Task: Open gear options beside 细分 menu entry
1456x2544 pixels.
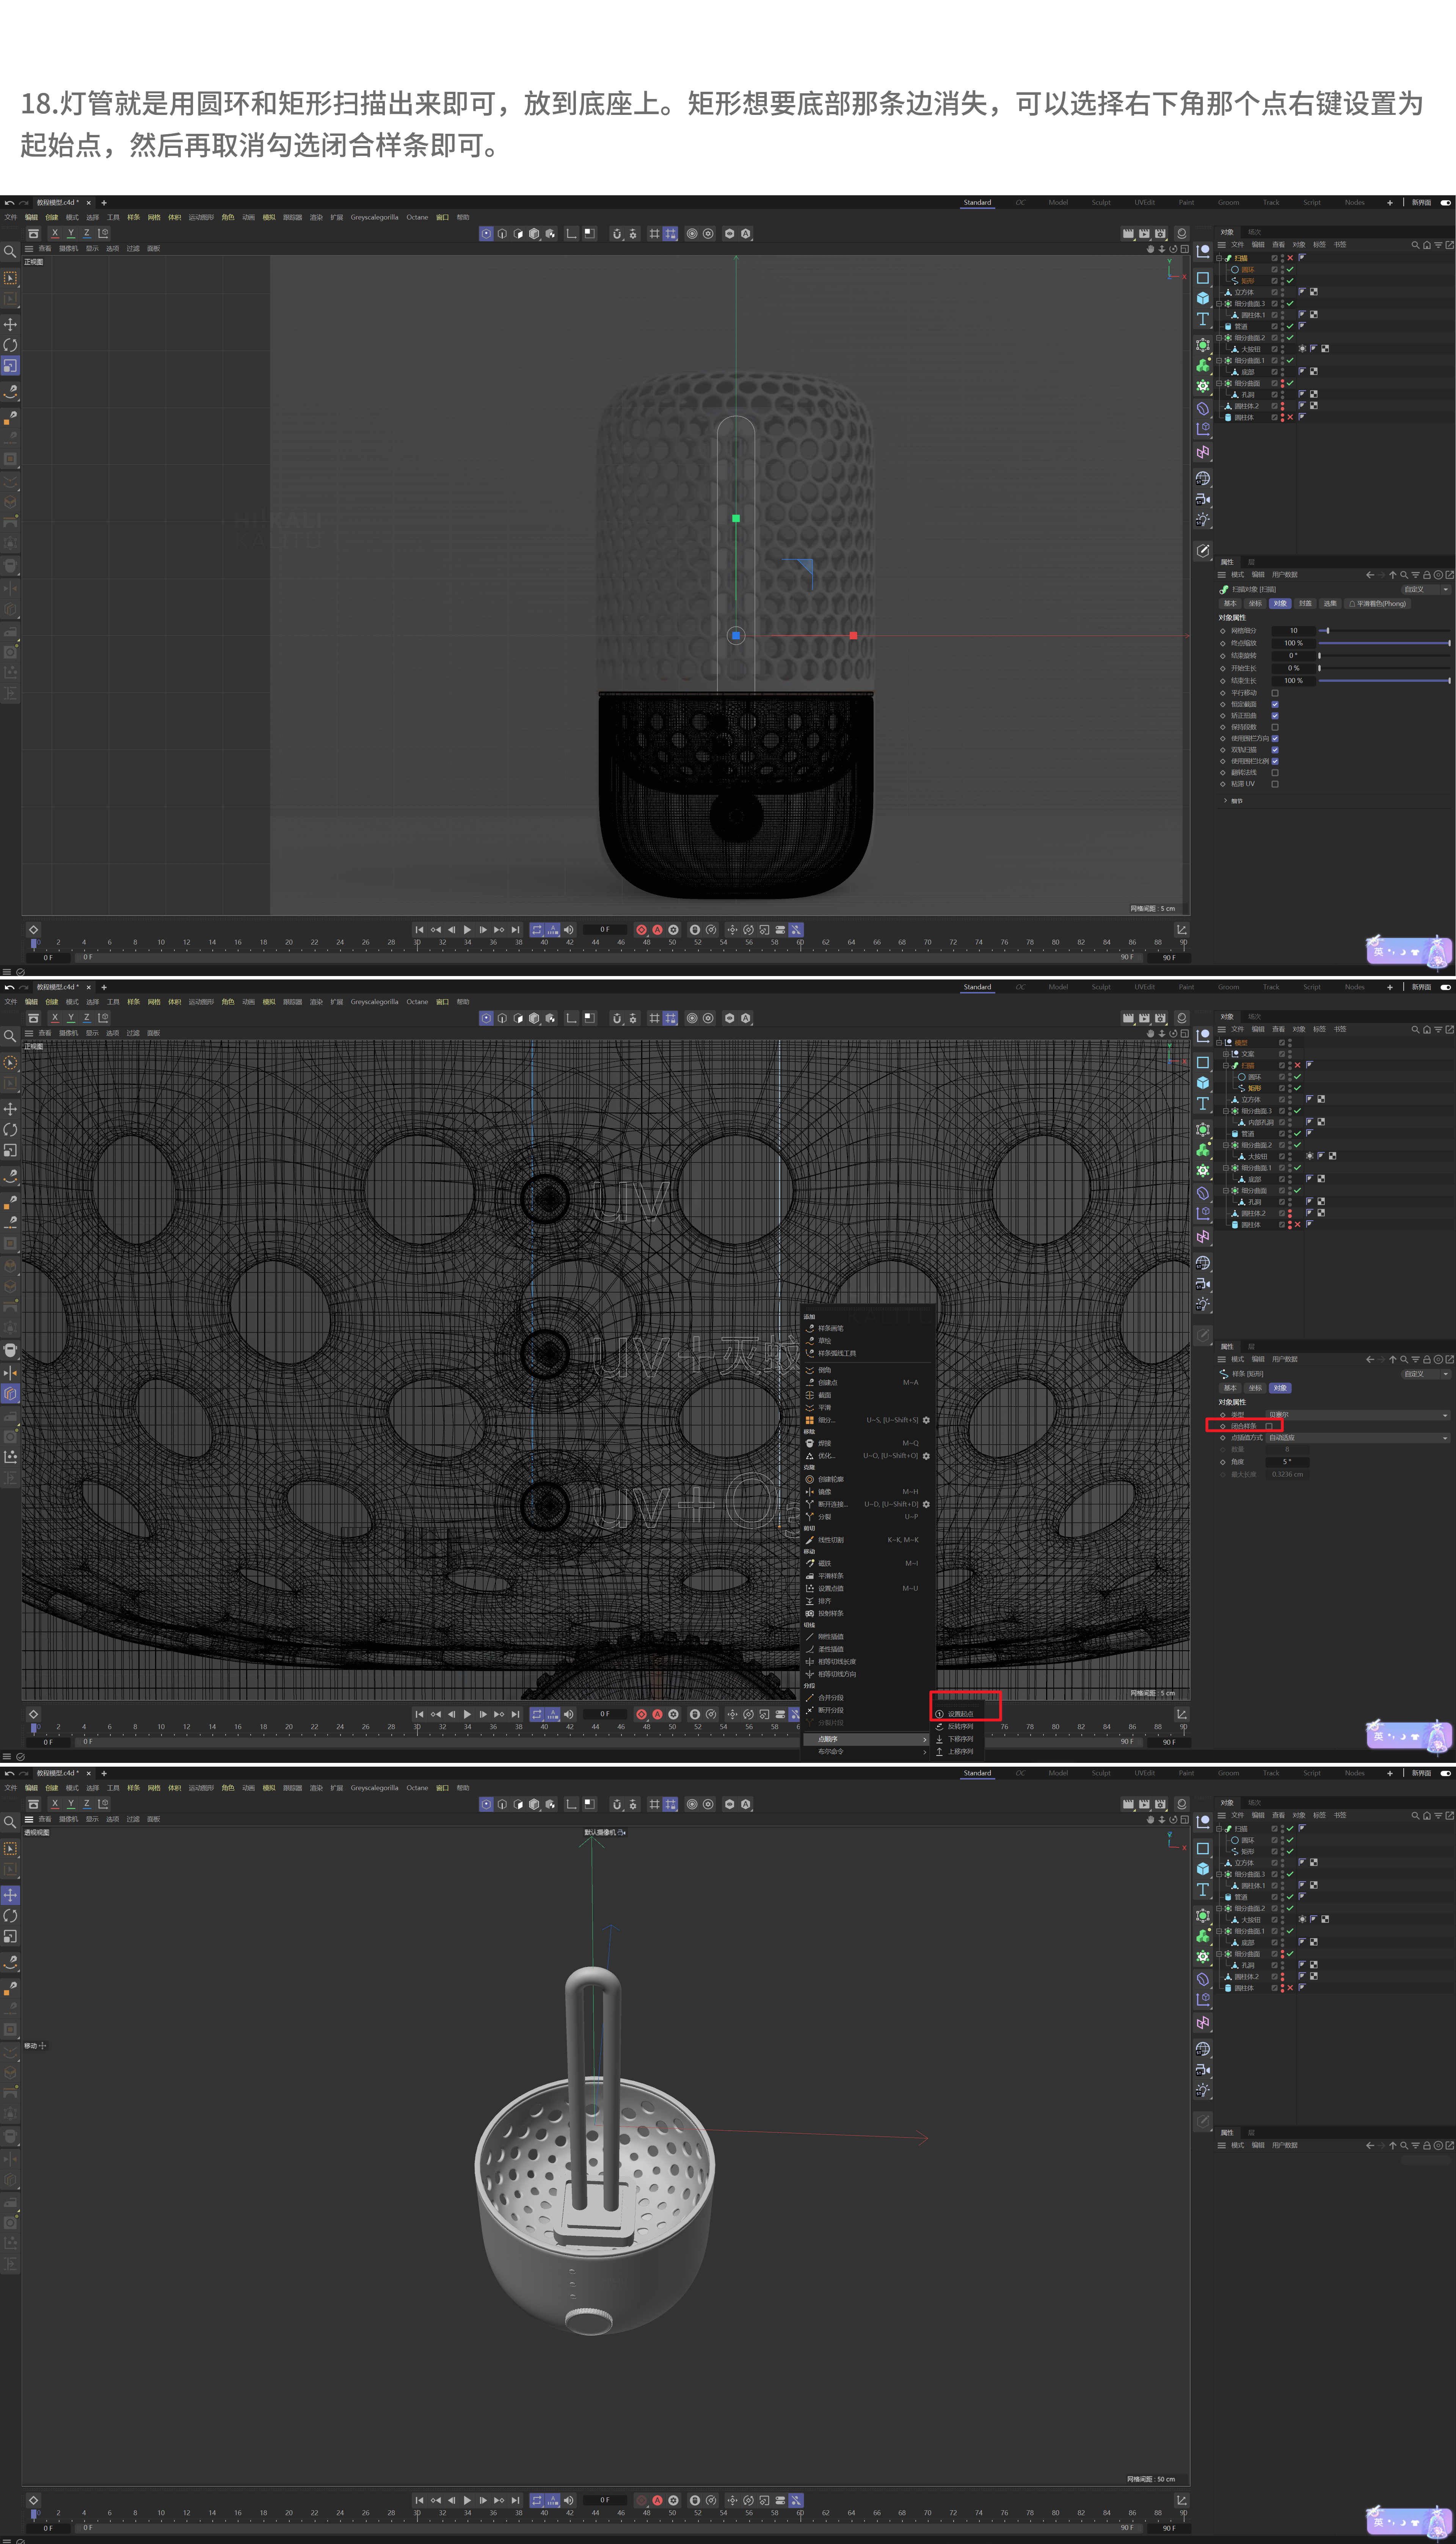Action: pyautogui.click(x=926, y=1420)
